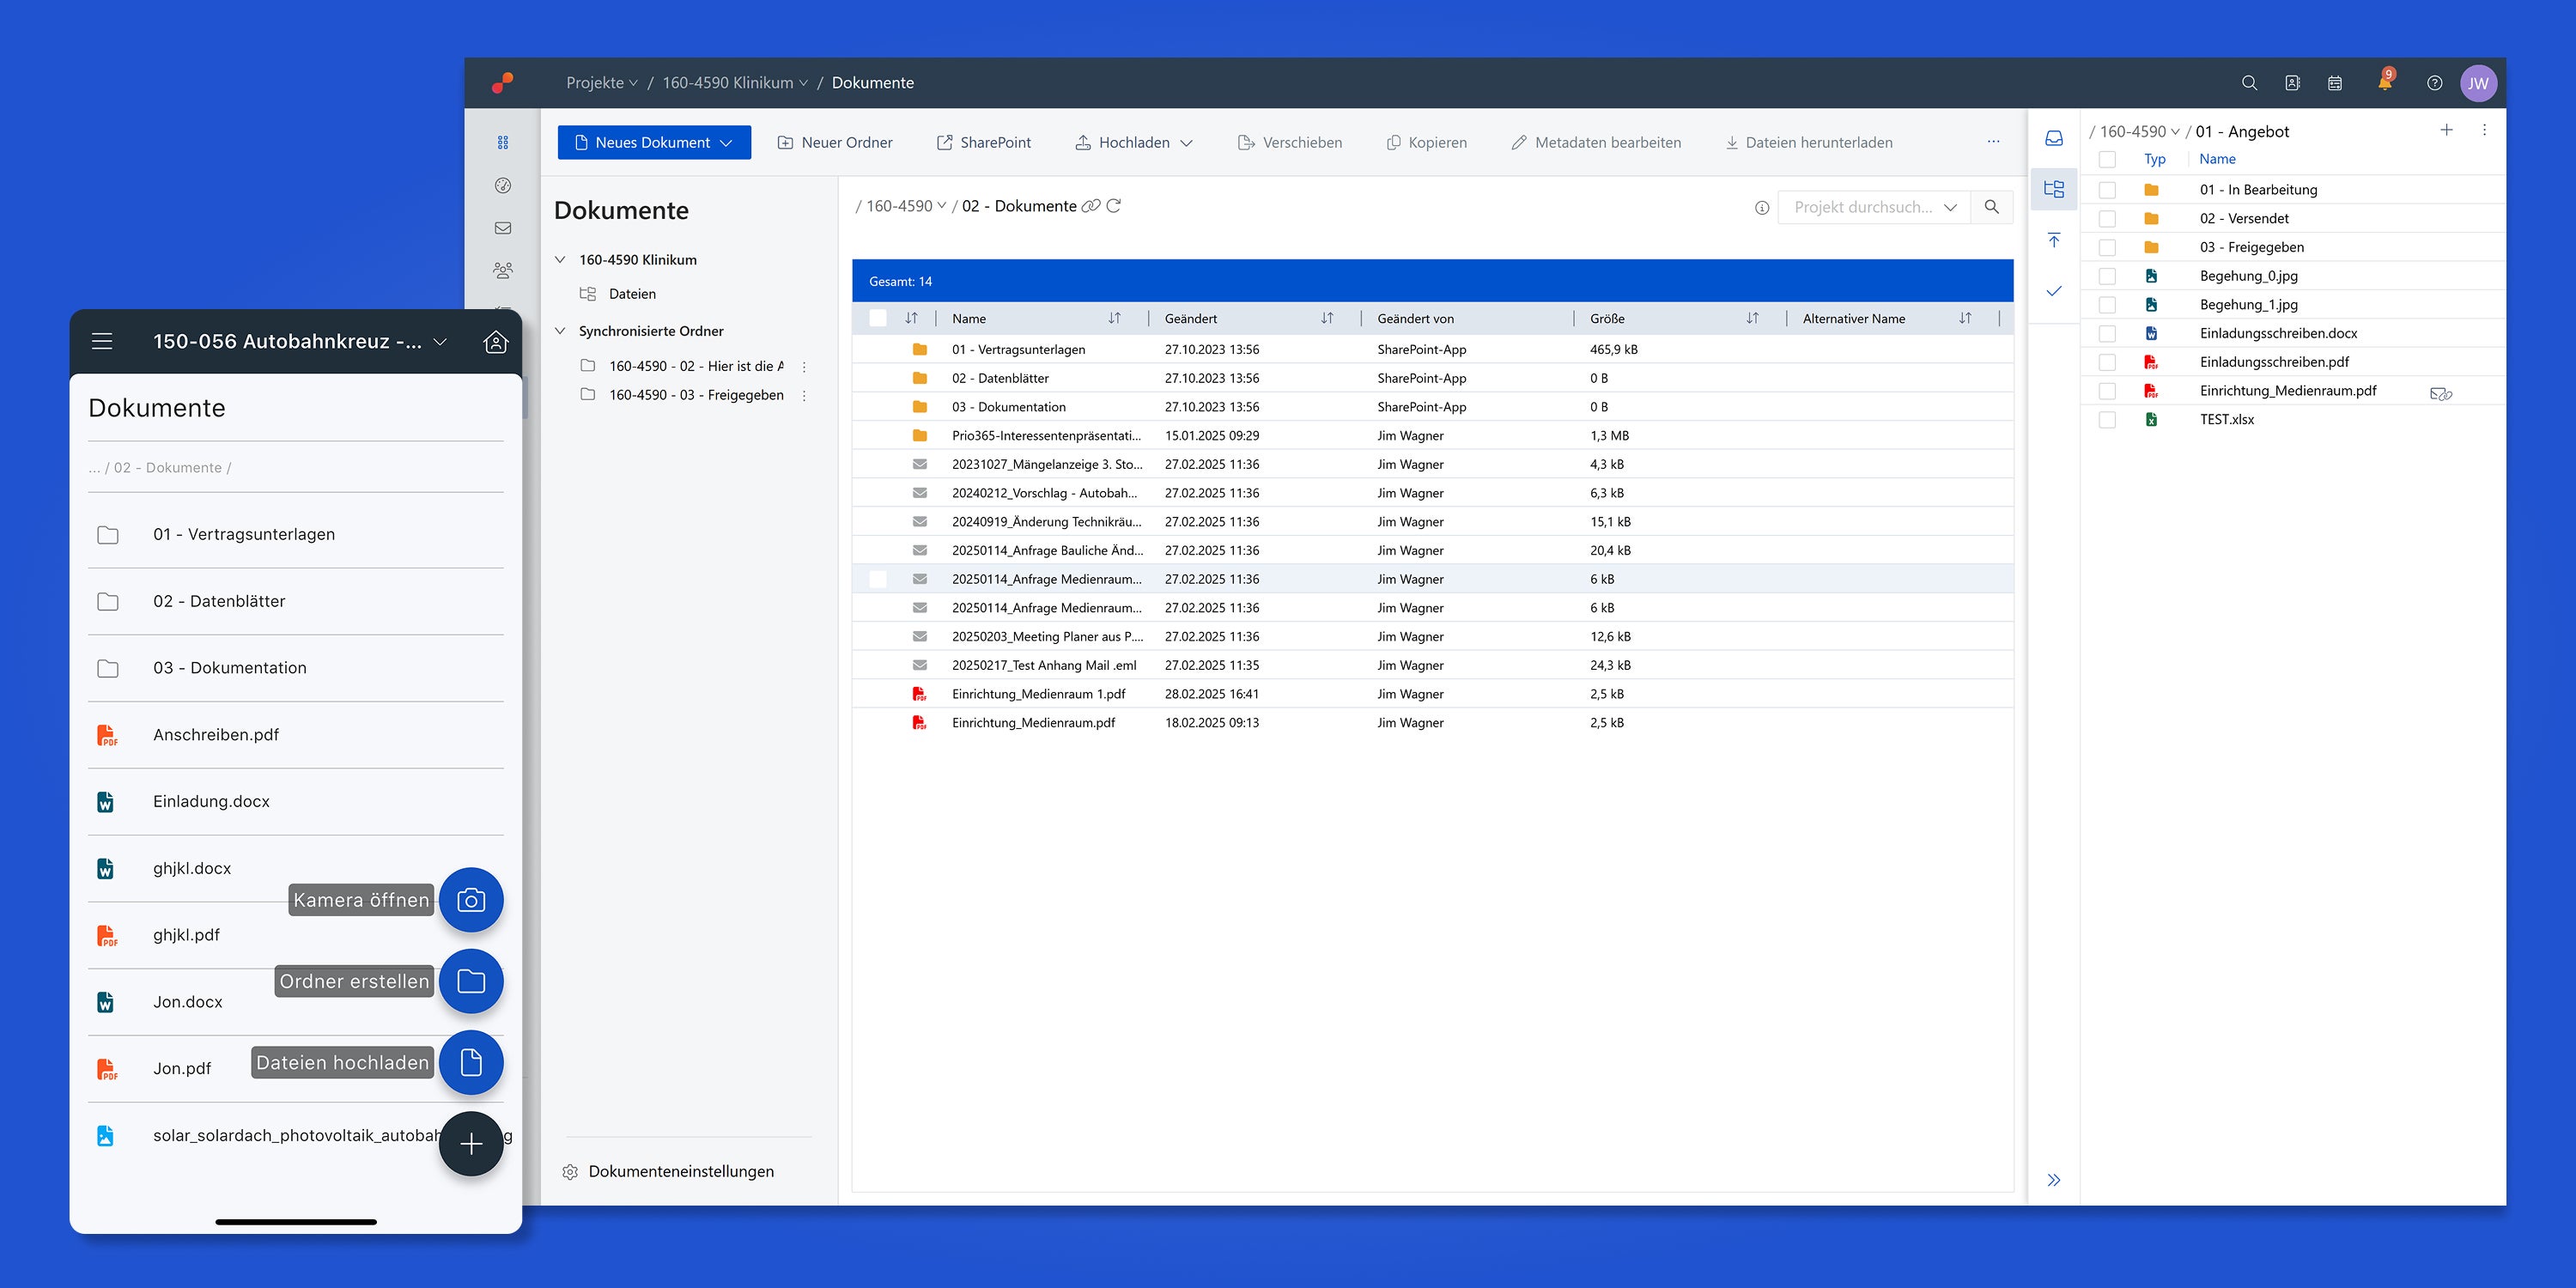Image resolution: width=2576 pixels, height=1288 pixels.
Task: Expand the Neues Dokument dropdown
Action: click(727, 143)
